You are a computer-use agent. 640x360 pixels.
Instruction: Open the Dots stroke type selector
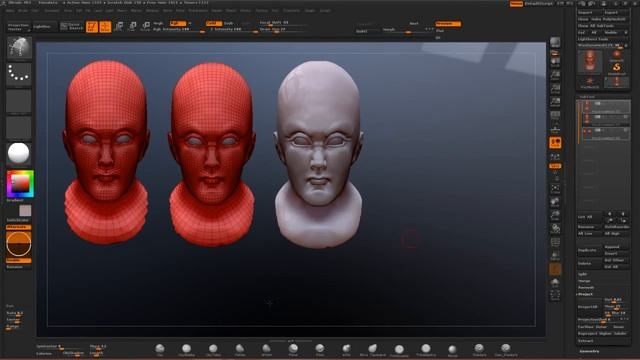click(x=19, y=74)
